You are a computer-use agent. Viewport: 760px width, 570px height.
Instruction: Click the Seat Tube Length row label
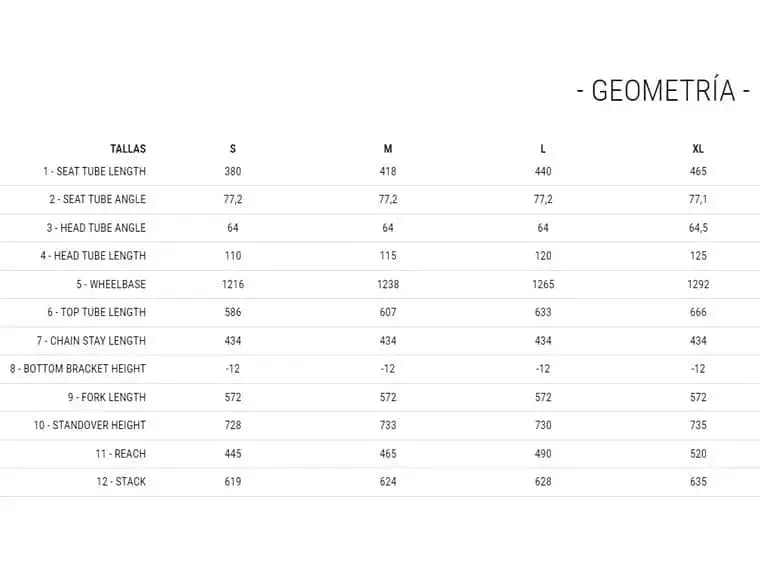pos(94,172)
